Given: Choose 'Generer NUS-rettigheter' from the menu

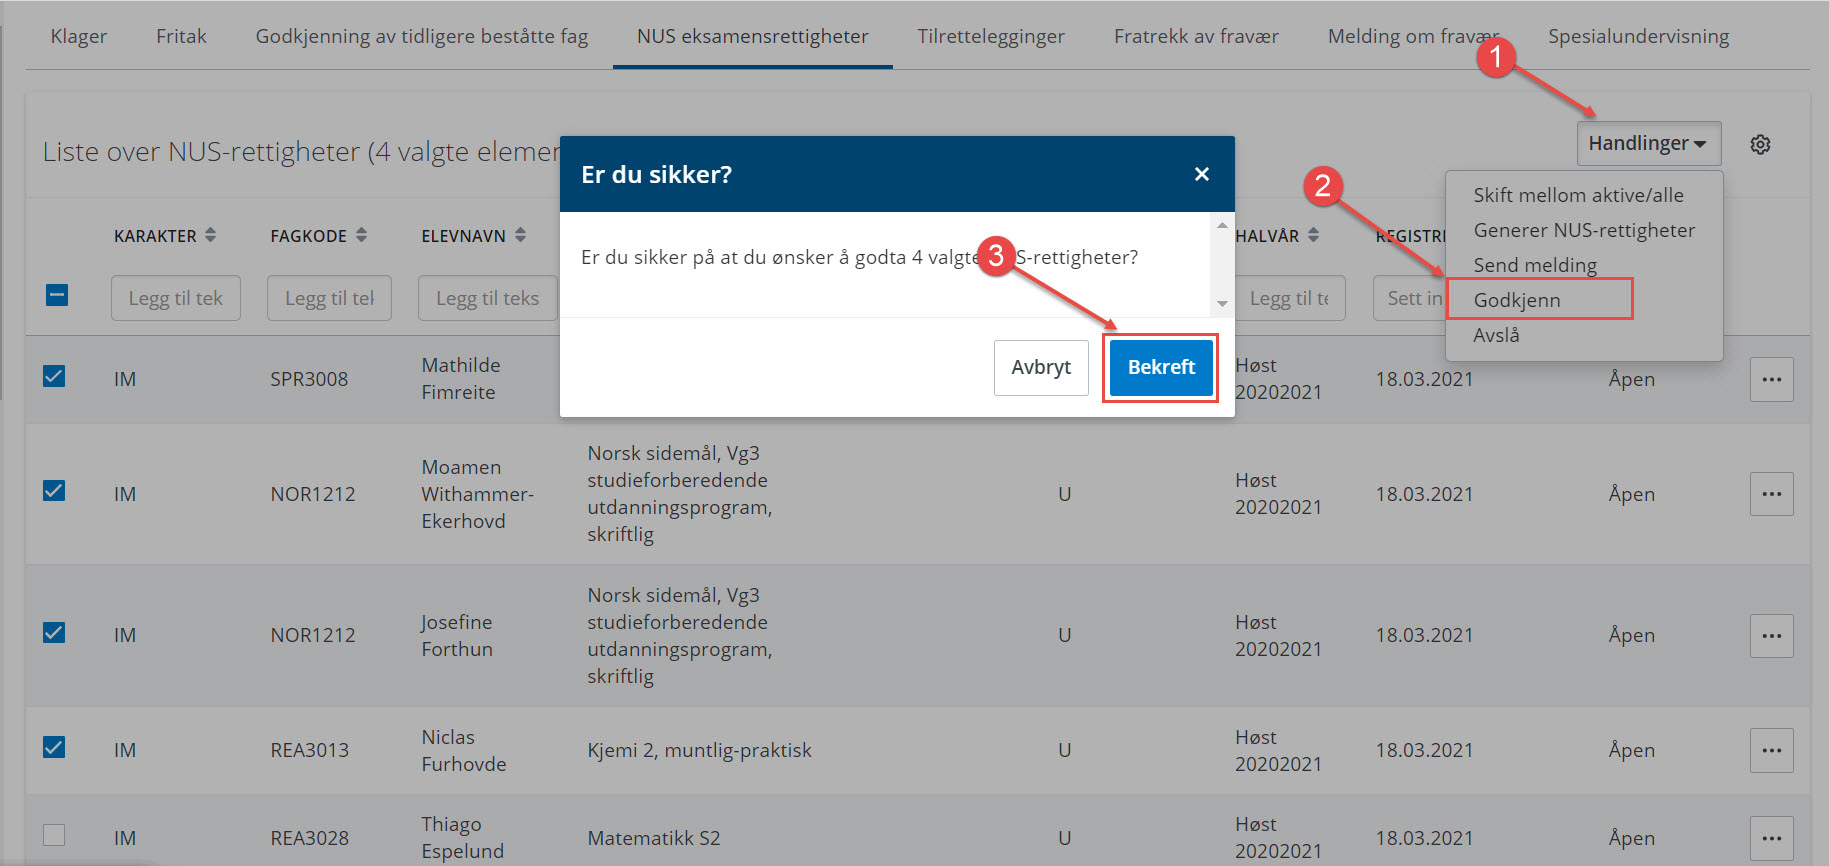Looking at the screenshot, I should click(x=1584, y=230).
